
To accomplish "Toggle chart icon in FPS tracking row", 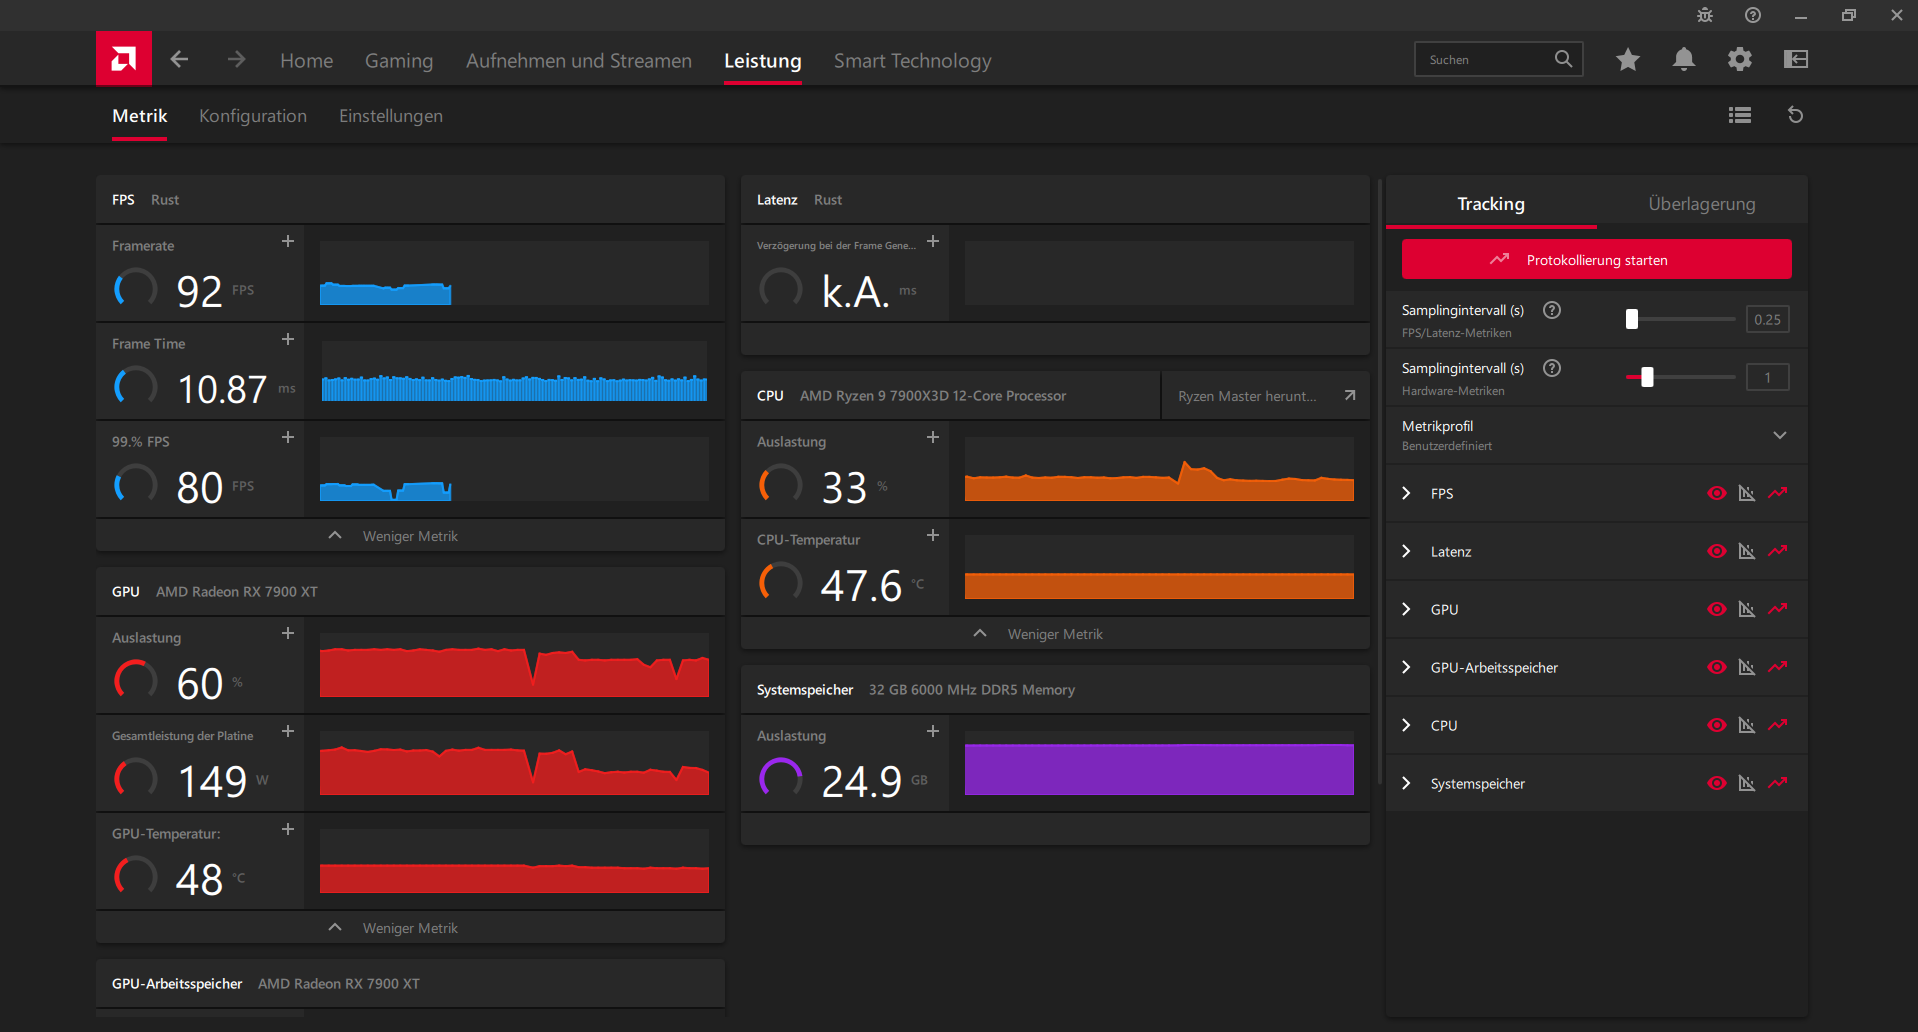I will click(1747, 493).
